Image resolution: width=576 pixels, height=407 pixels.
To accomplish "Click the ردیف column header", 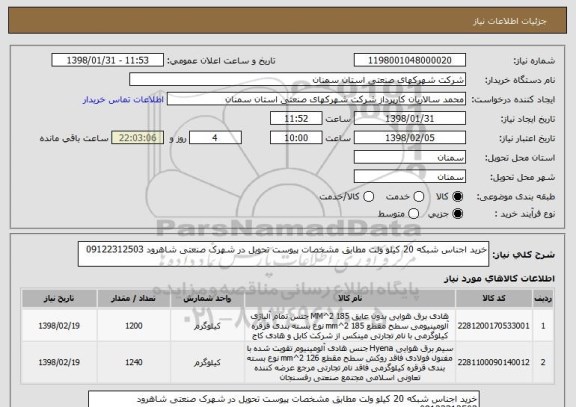I will 543,298.
